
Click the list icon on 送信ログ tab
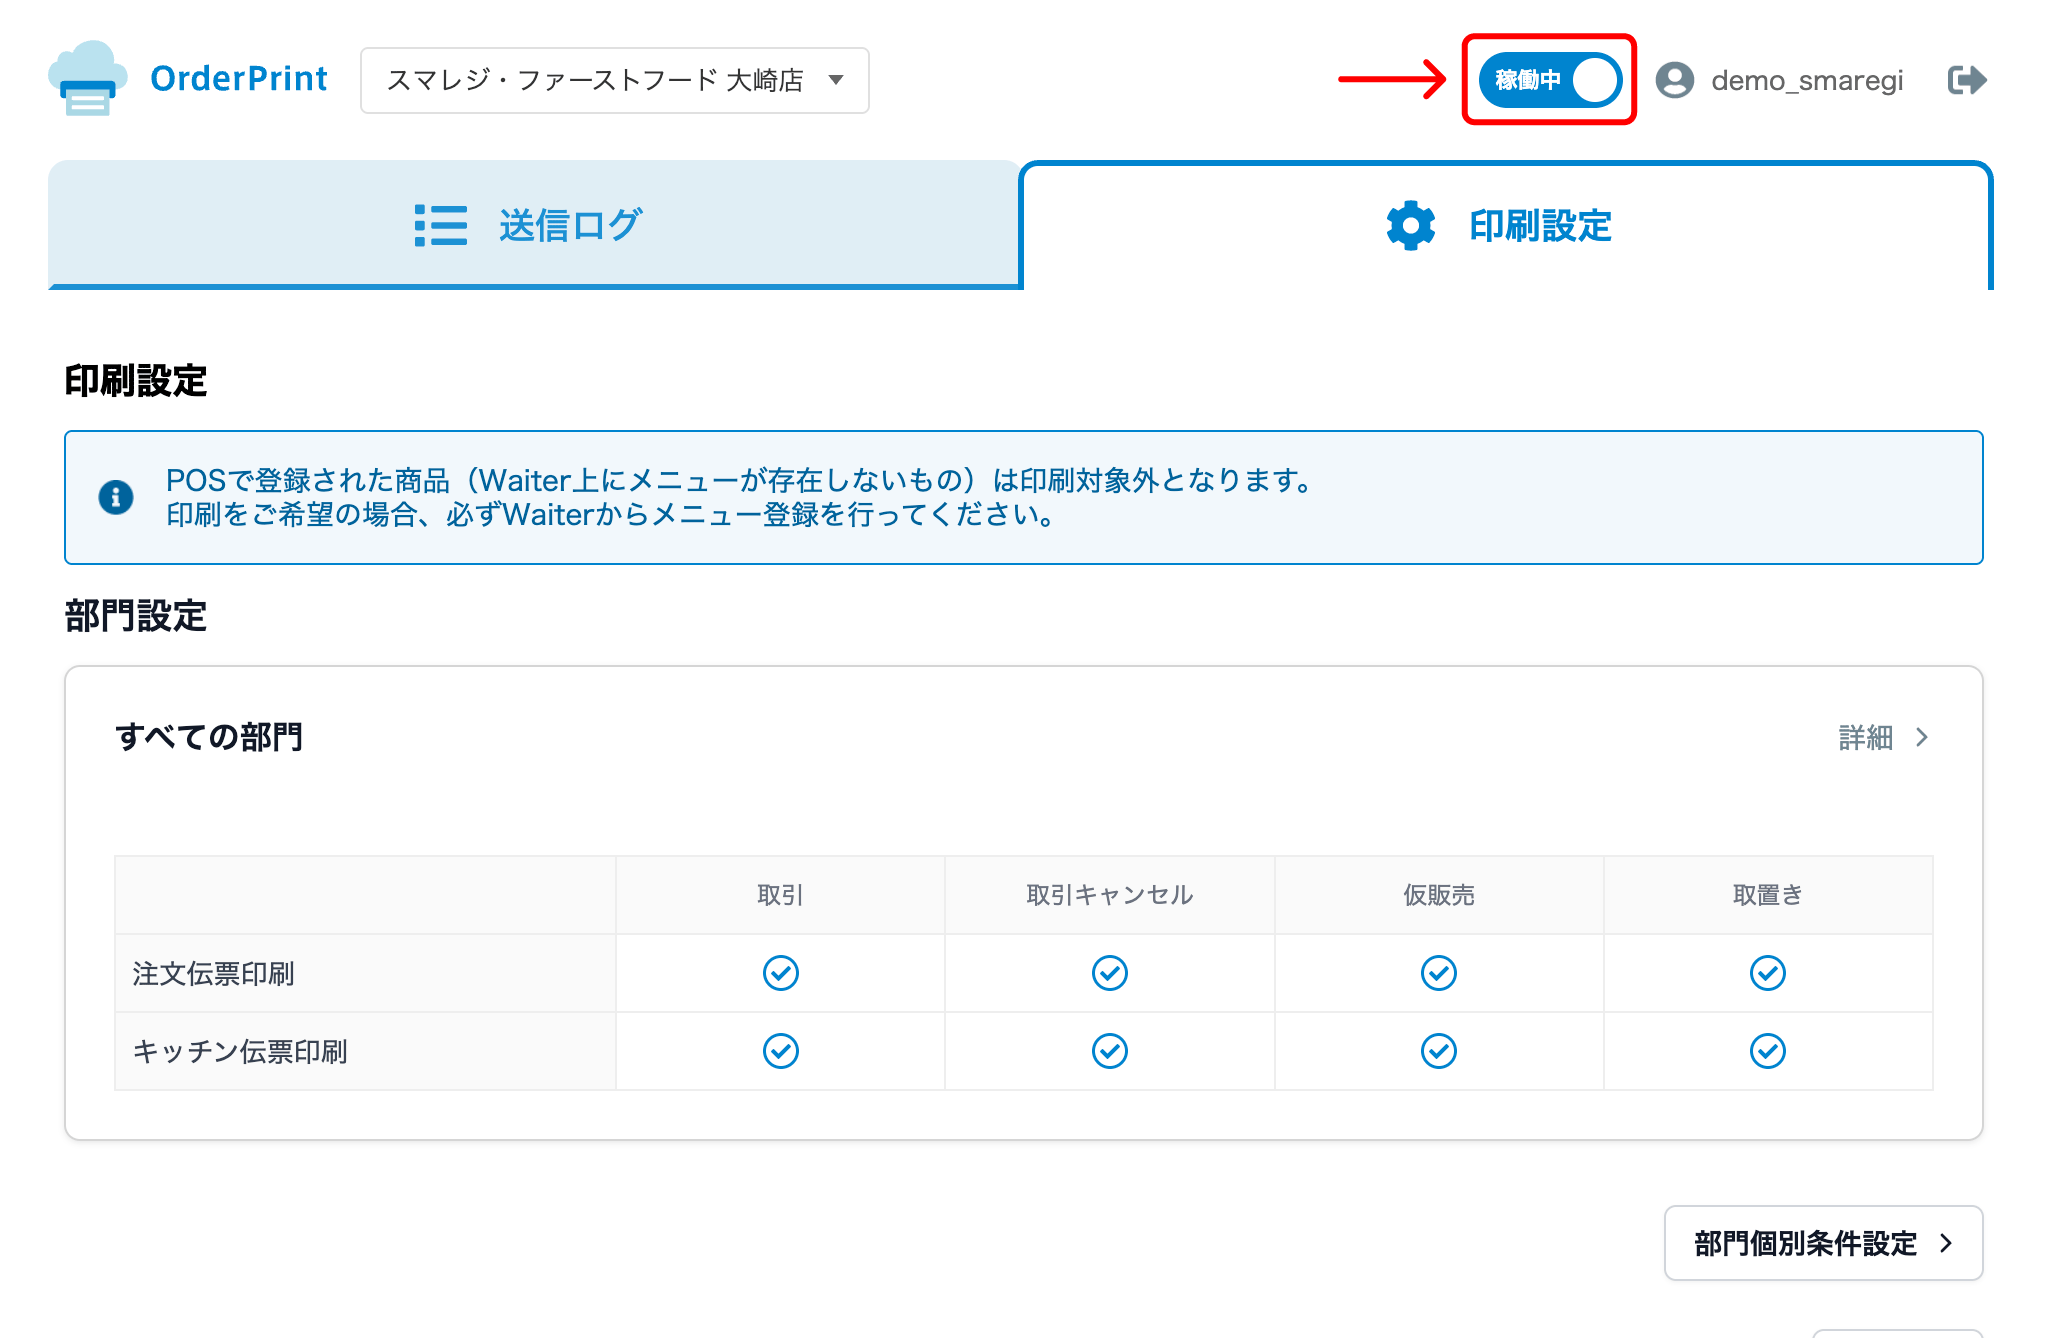(x=441, y=226)
